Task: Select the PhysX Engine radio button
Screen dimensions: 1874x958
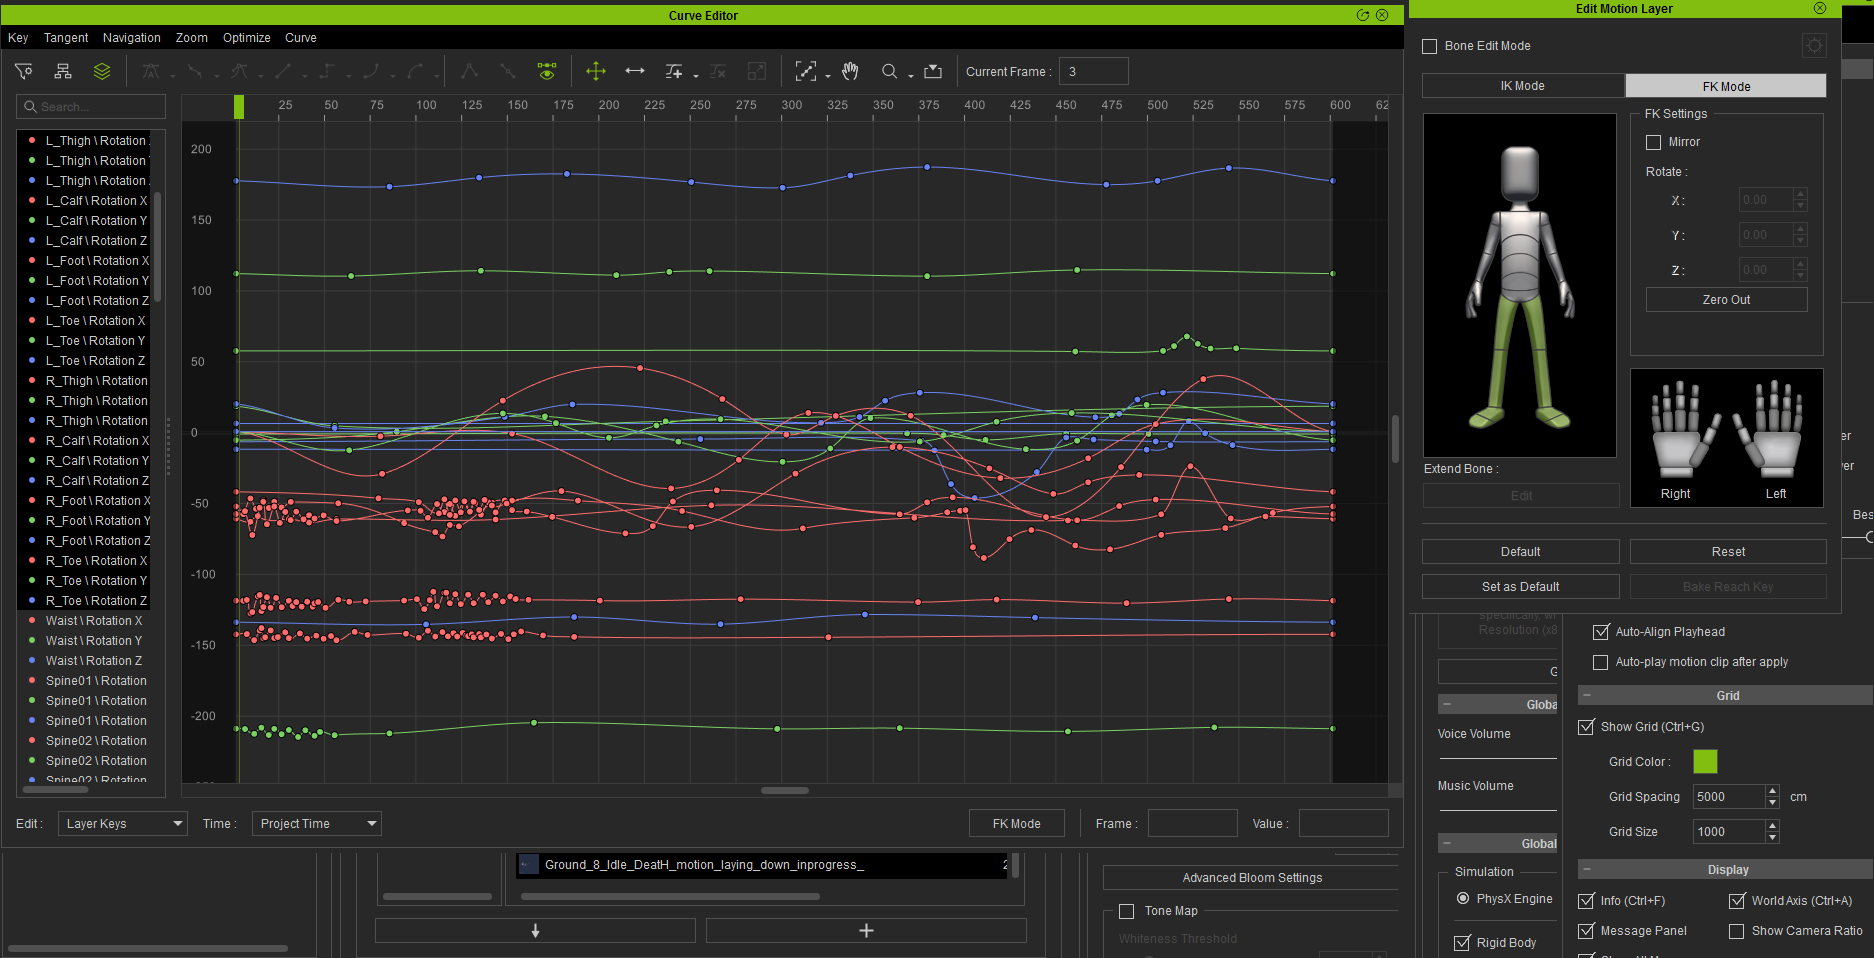Action: [1463, 899]
